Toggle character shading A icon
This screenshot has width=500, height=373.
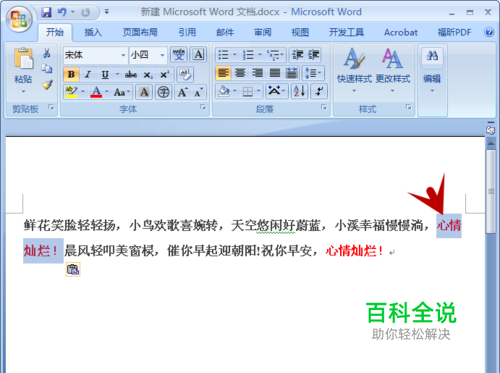click(144, 92)
